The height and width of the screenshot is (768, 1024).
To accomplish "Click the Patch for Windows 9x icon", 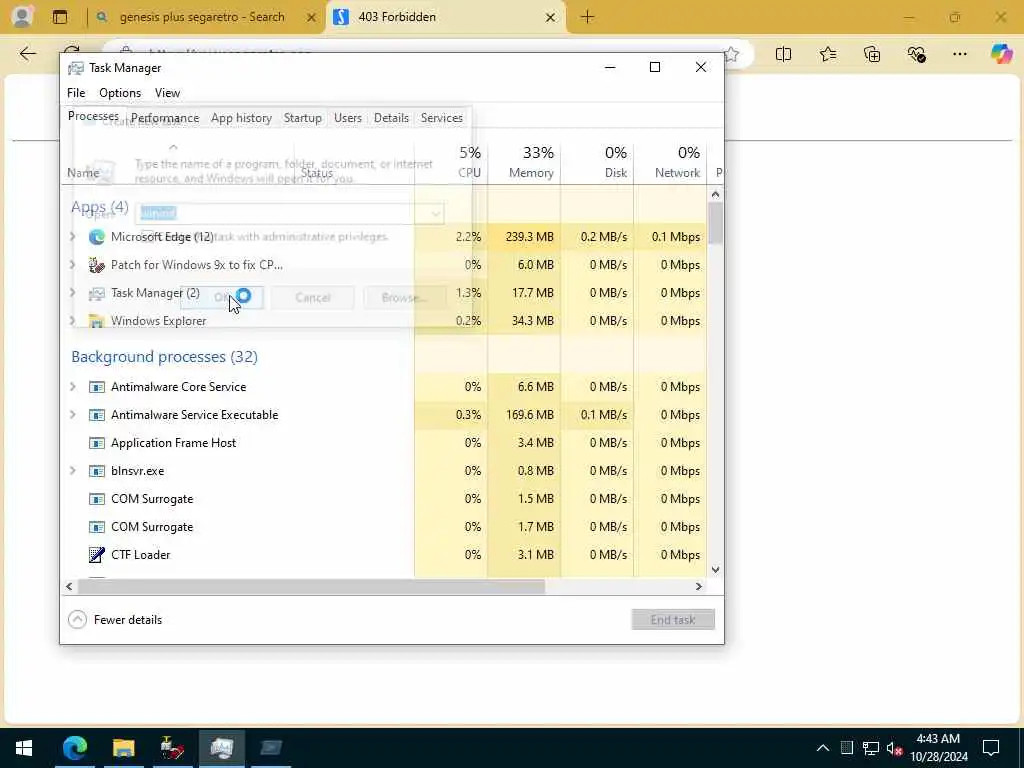I will click(97, 265).
